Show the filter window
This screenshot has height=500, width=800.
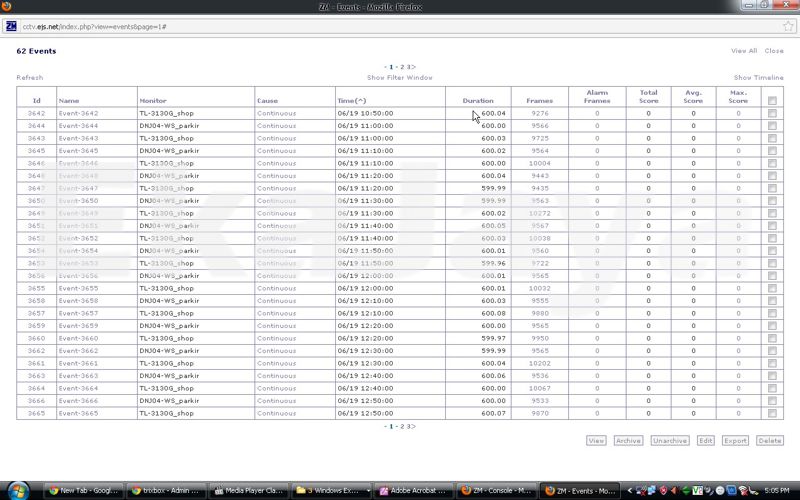[x=399, y=77]
